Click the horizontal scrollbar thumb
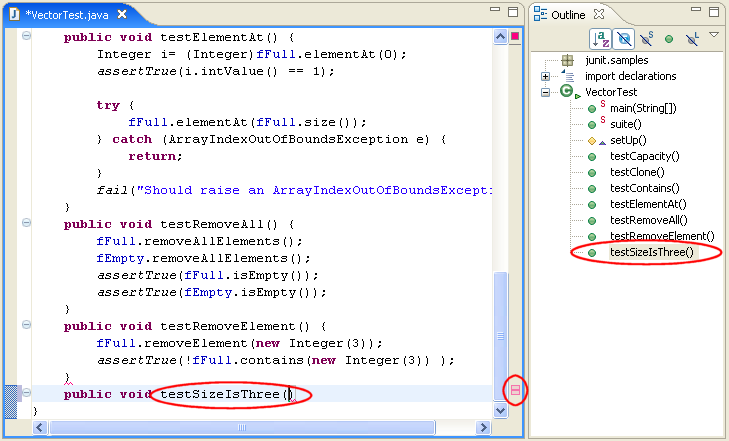This screenshot has width=729, height=441. (242, 427)
